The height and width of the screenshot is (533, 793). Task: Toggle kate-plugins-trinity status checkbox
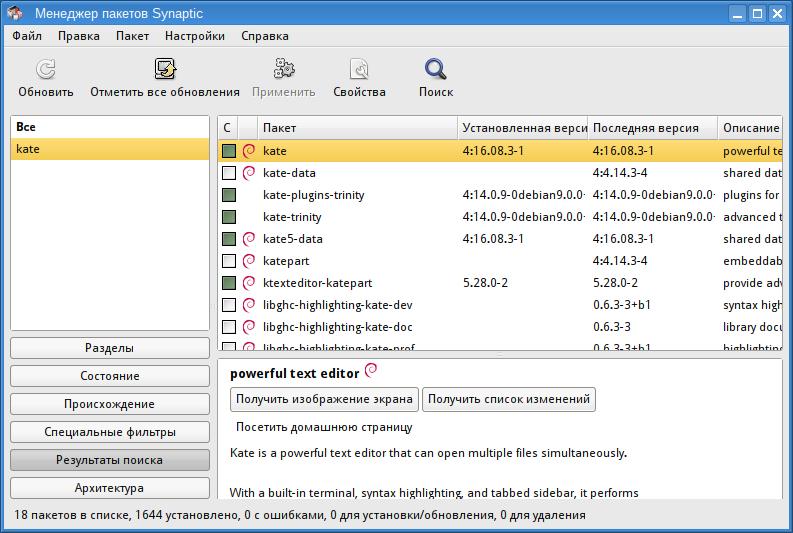pyautogui.click(x=229, y=195)
